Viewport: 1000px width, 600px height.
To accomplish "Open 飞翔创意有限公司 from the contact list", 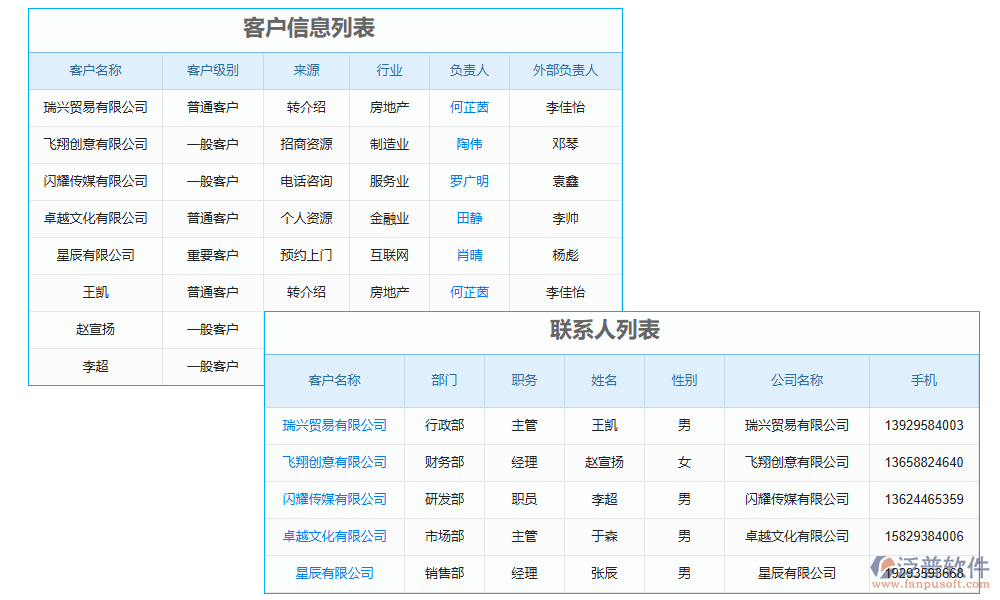I will coord(335,462).
